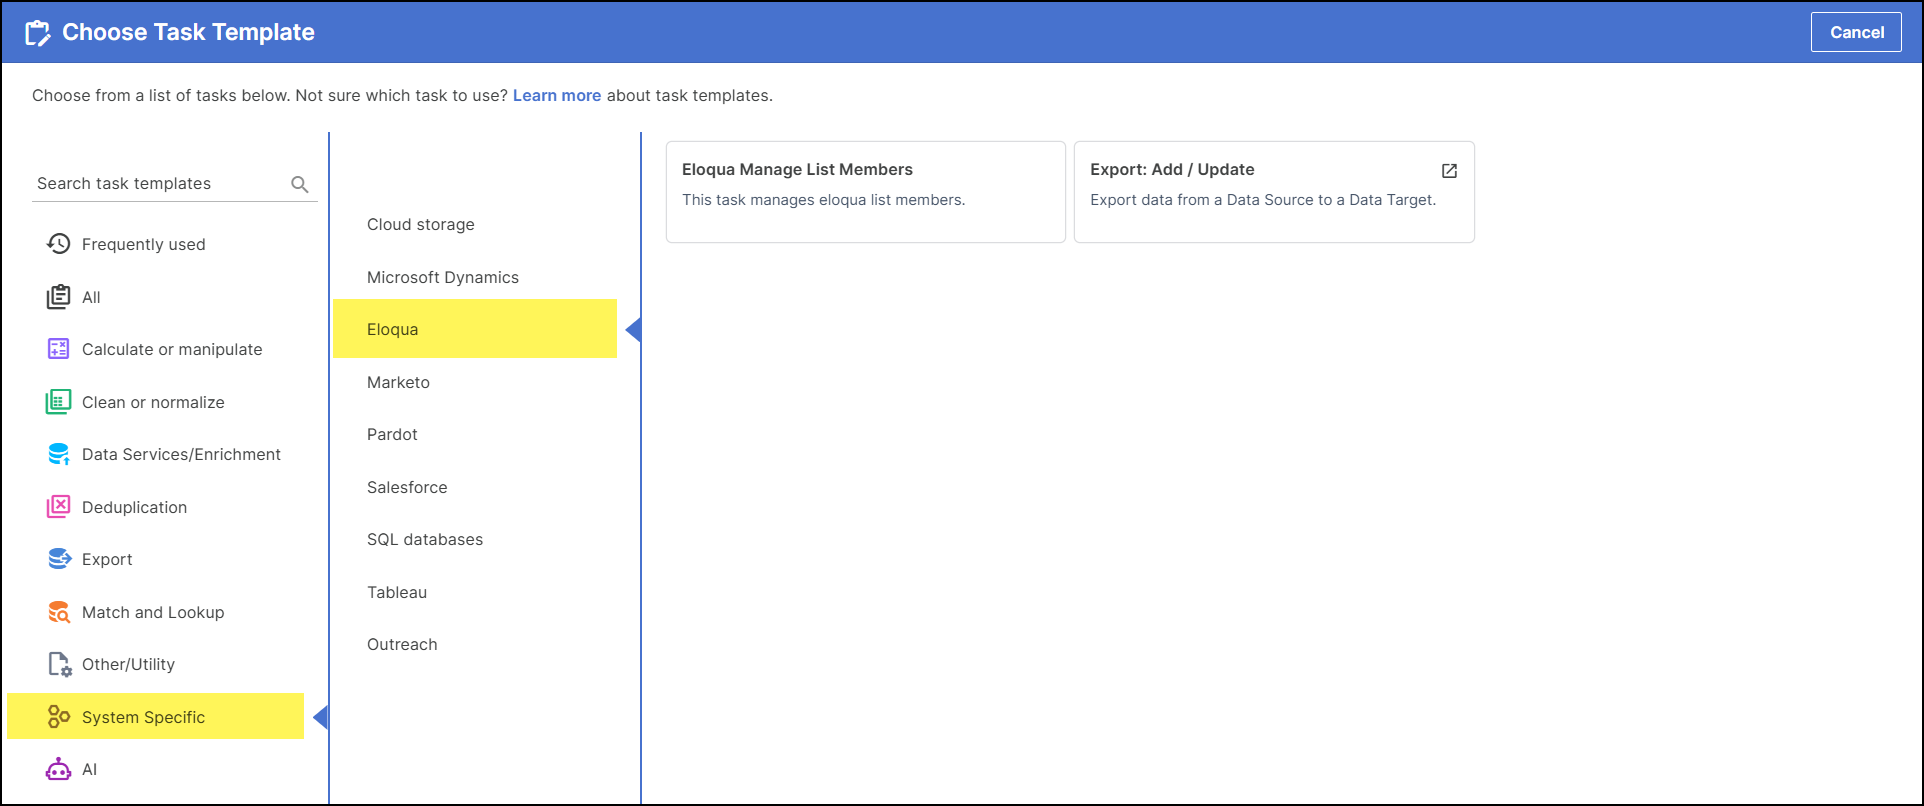1924x806 pixels.
Task: Select the Eloqua subcategory
Action: click(x=475, y=329)
